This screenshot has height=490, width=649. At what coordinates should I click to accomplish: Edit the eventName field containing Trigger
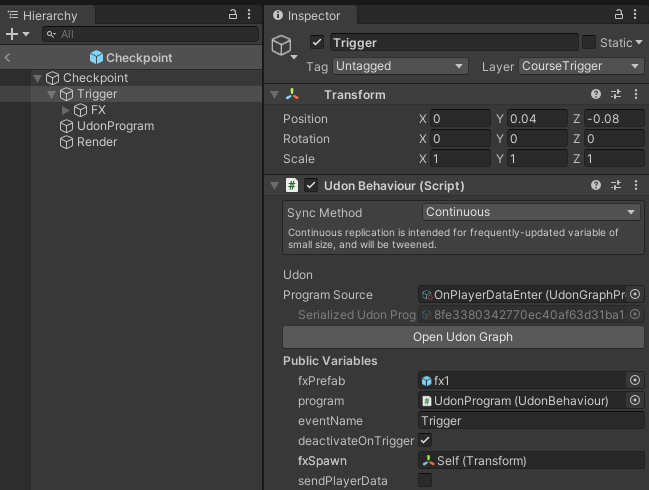click(x=531, y=421)
